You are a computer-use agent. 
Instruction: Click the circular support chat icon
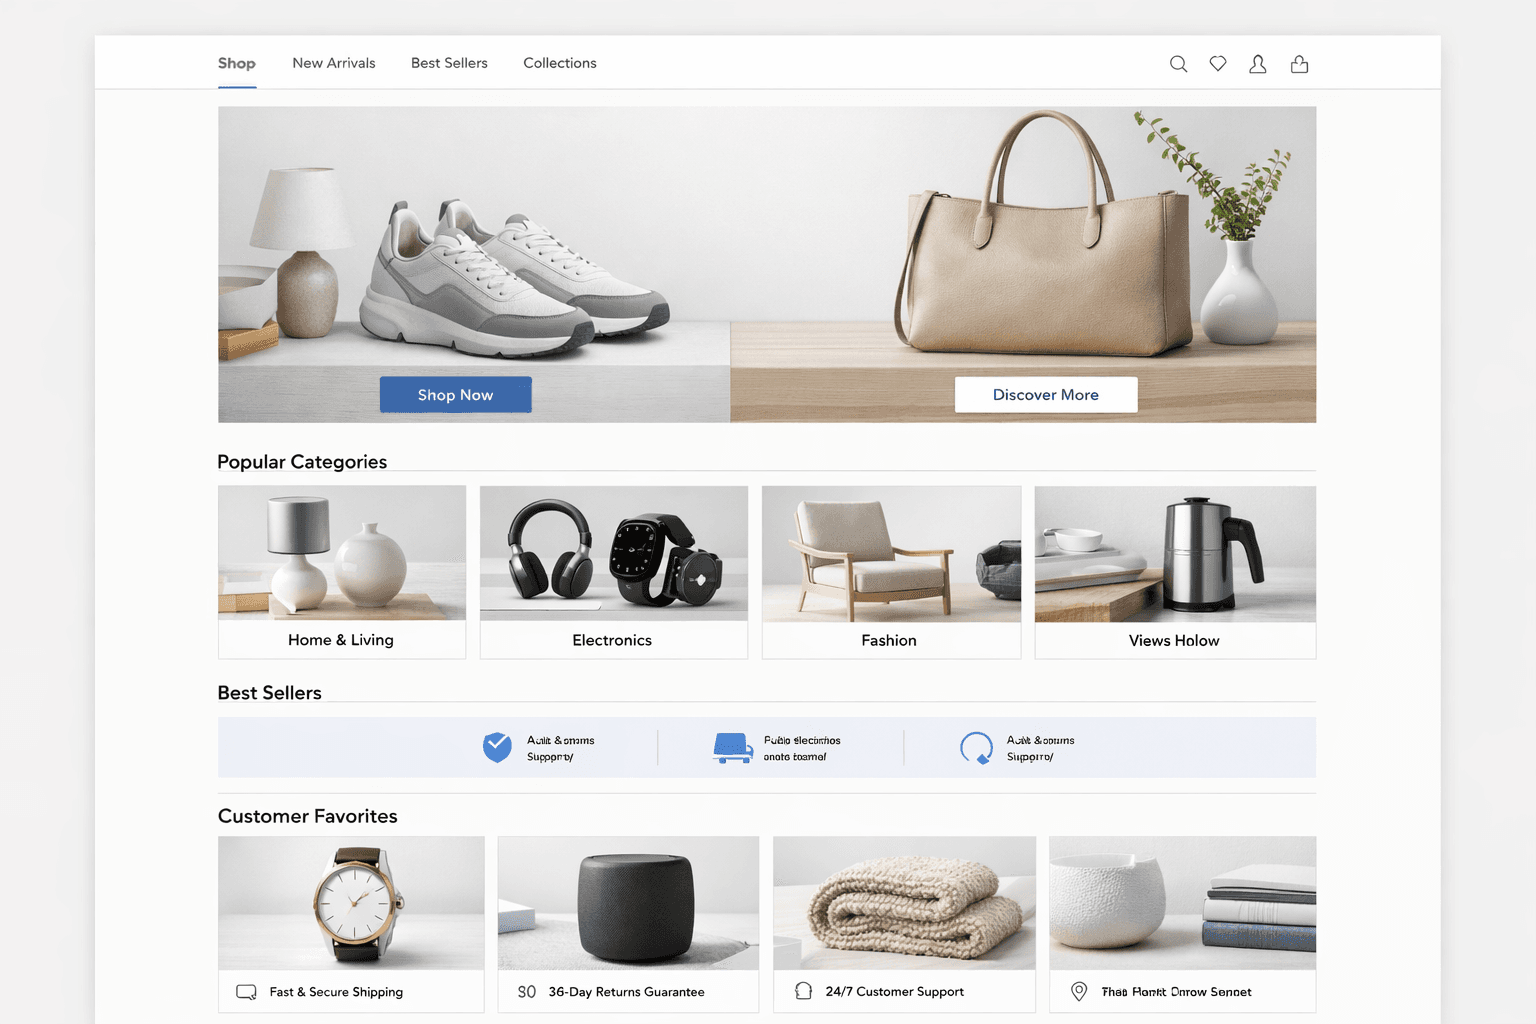pyautogui.click(x=976, y=747)
